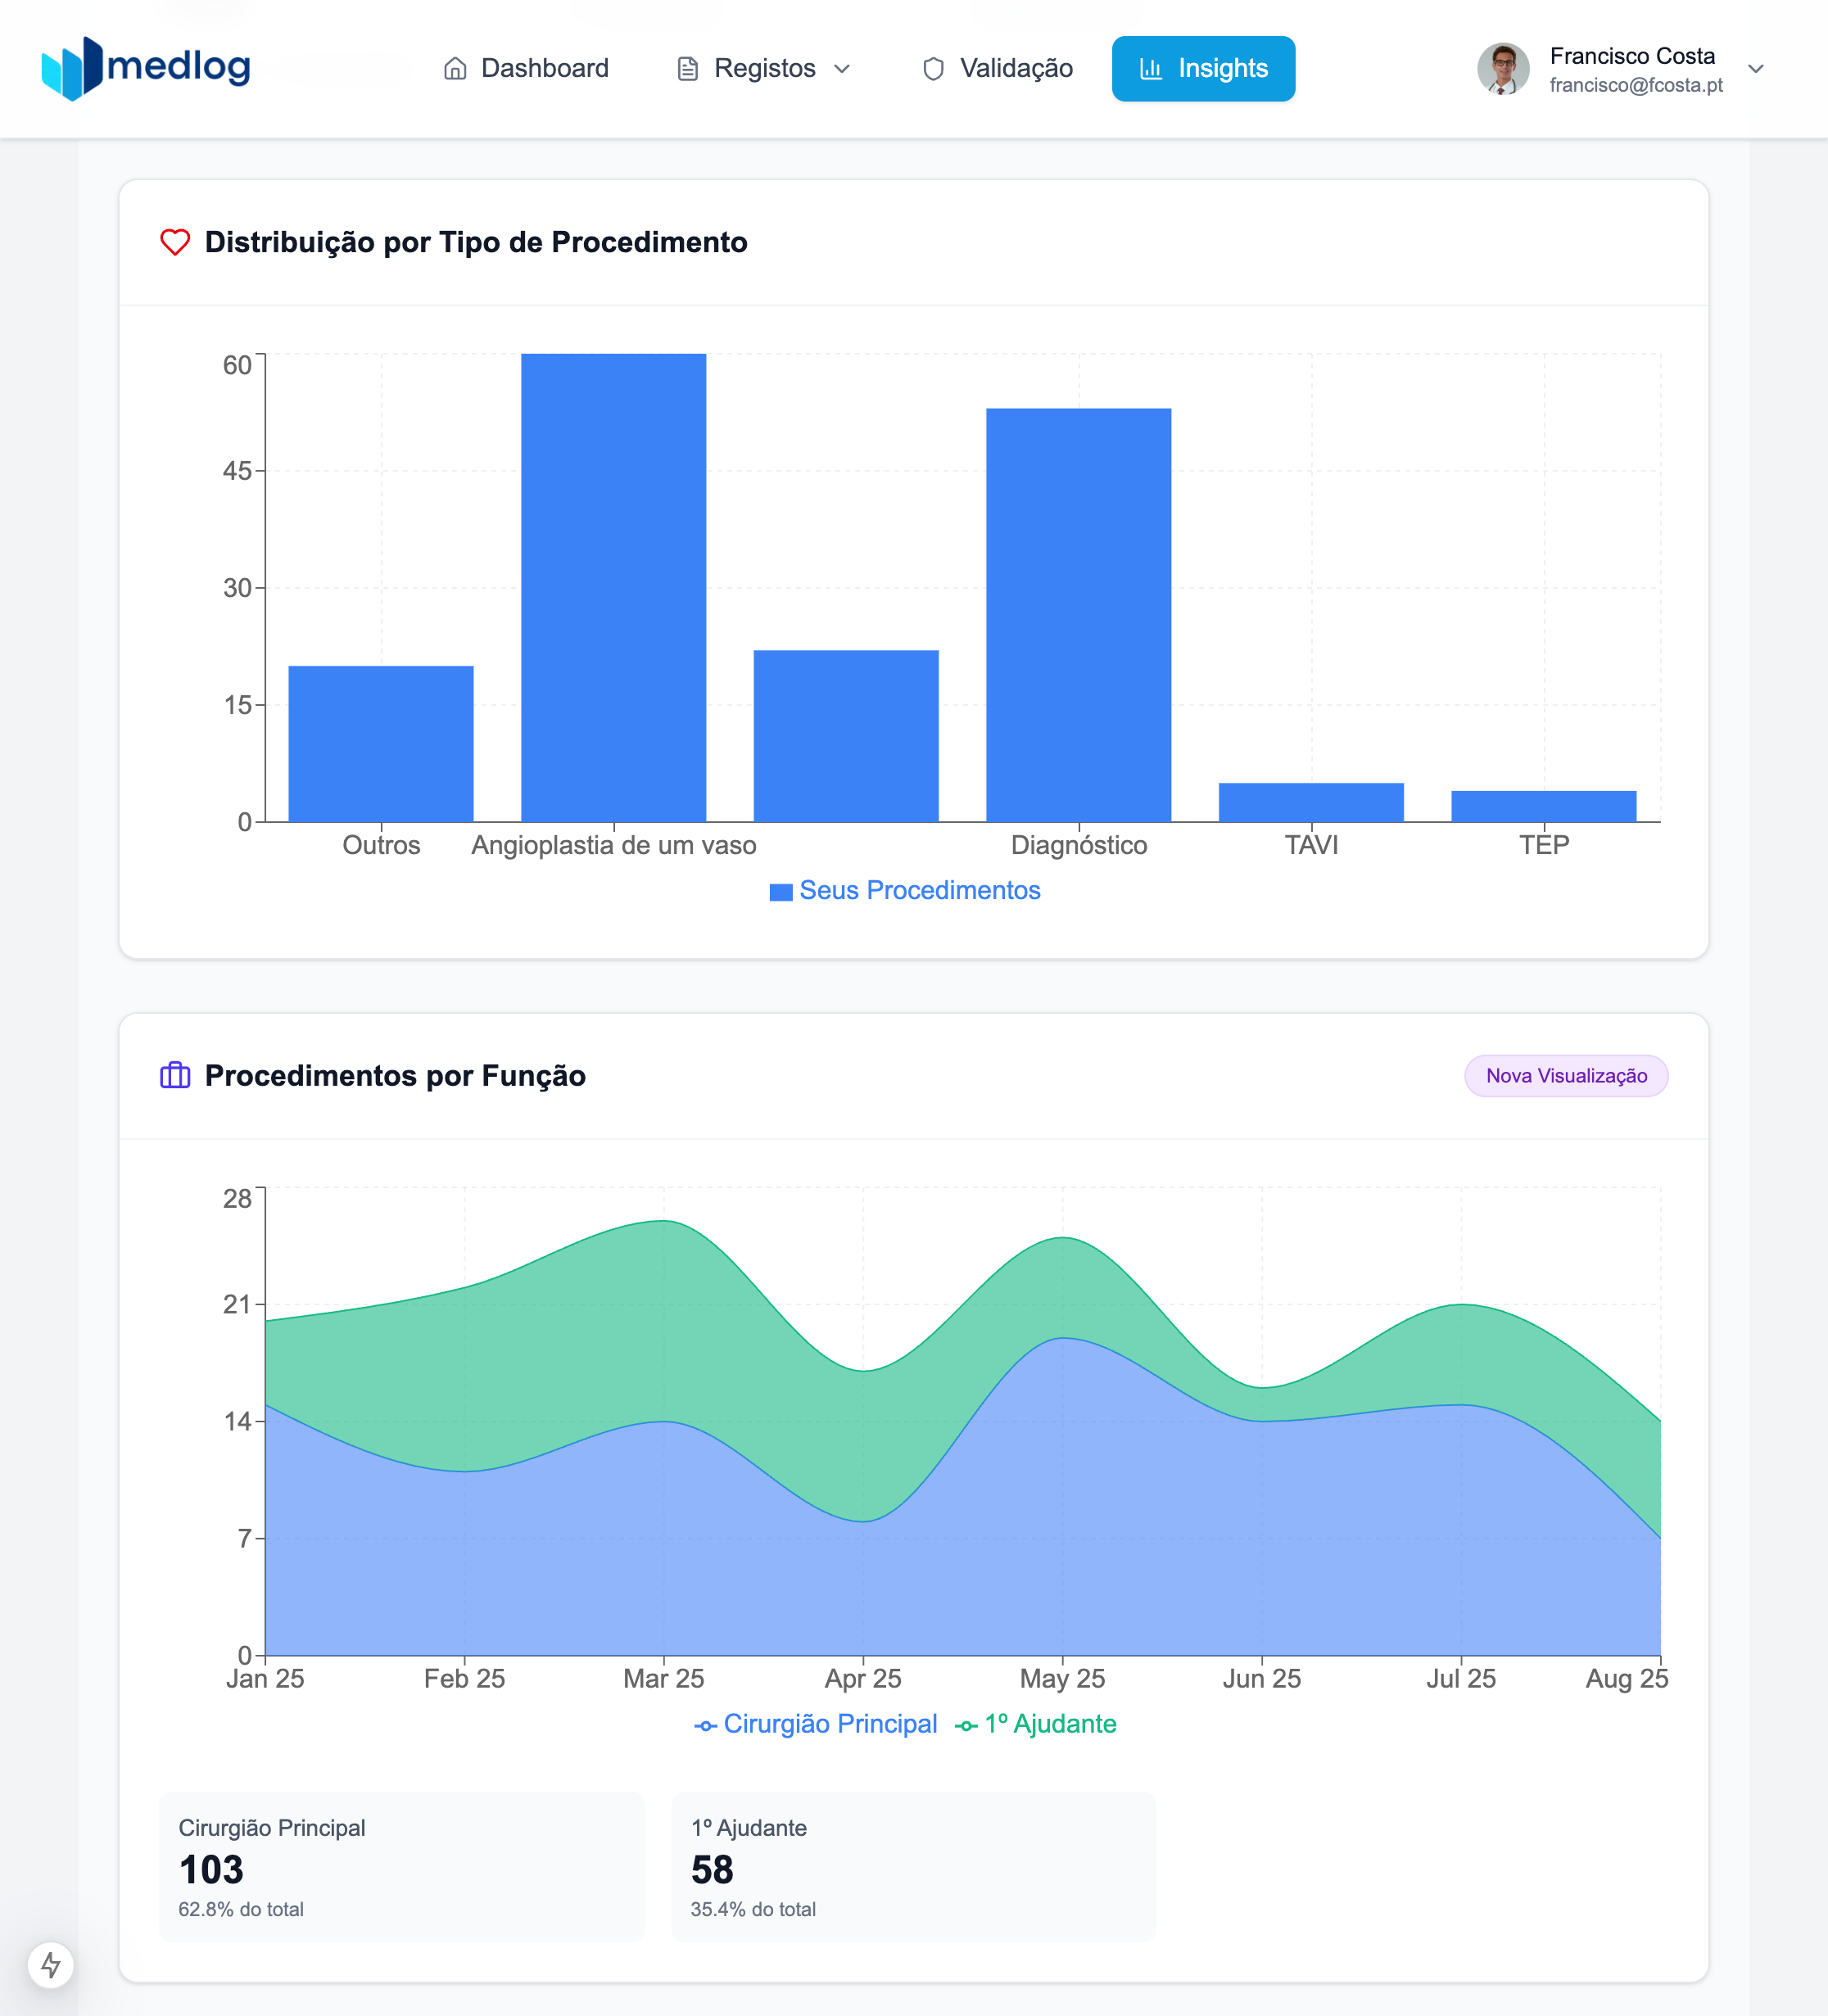1828x2016 pixels.
Task: Toggle Cirurgião Principal legend series
Action: [x=829, y=1724]
